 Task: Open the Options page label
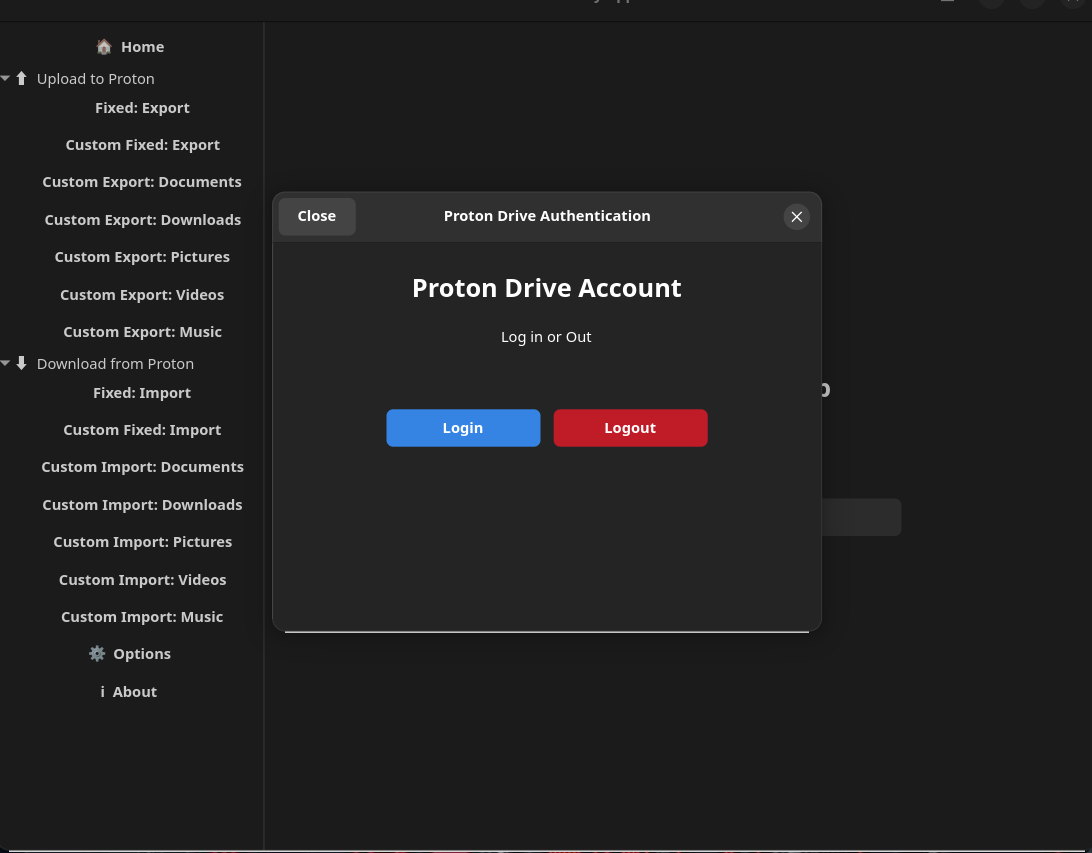point(142,654)
